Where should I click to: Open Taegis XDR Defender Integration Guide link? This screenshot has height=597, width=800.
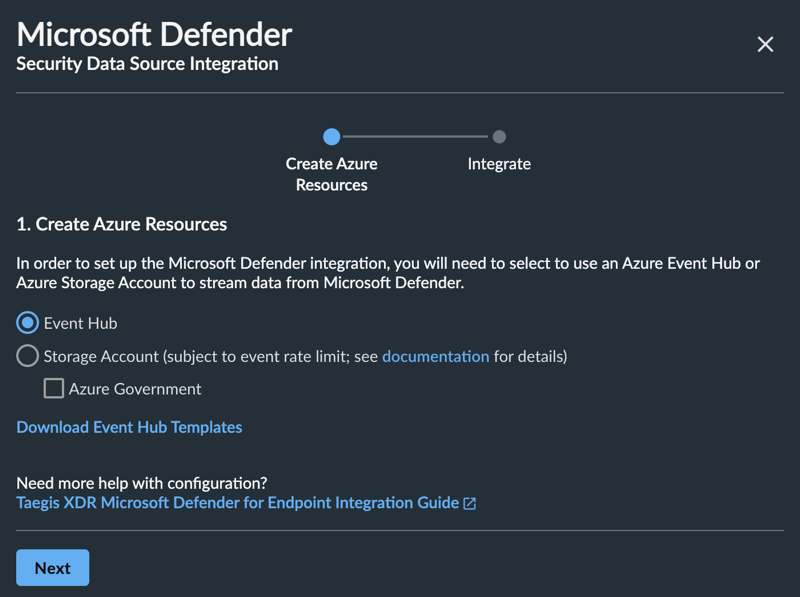click(238, 503)
